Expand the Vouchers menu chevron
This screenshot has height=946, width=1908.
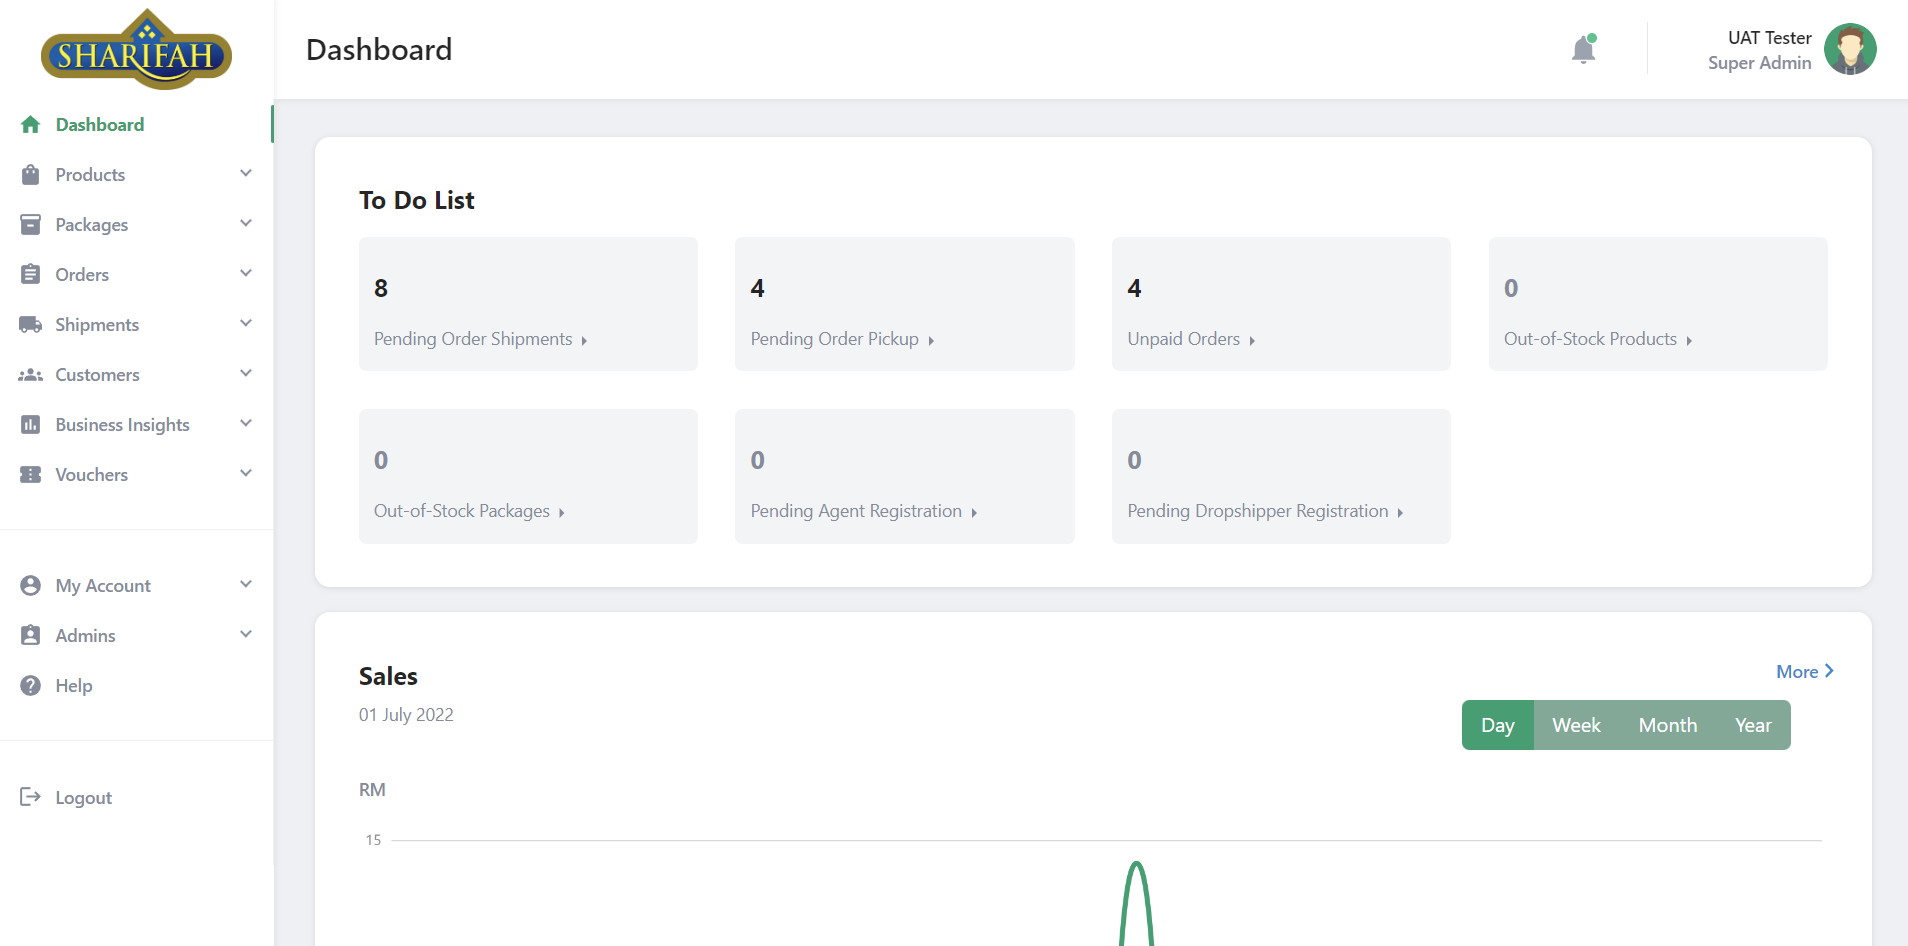point(246,474)
